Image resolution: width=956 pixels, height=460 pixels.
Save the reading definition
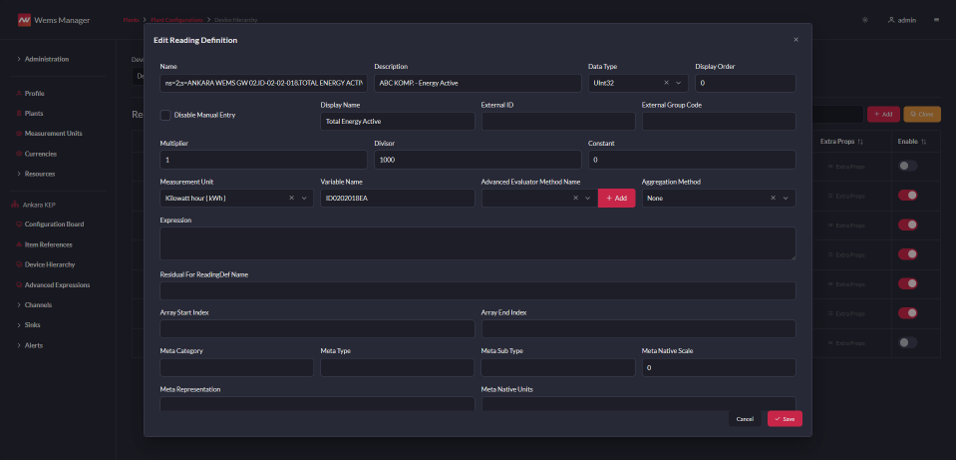tap(784, 419)
